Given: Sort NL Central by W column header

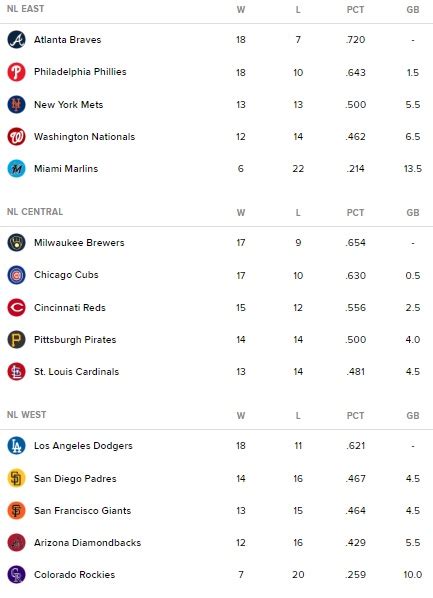Looking at the screenshot, I should (241, 212).
